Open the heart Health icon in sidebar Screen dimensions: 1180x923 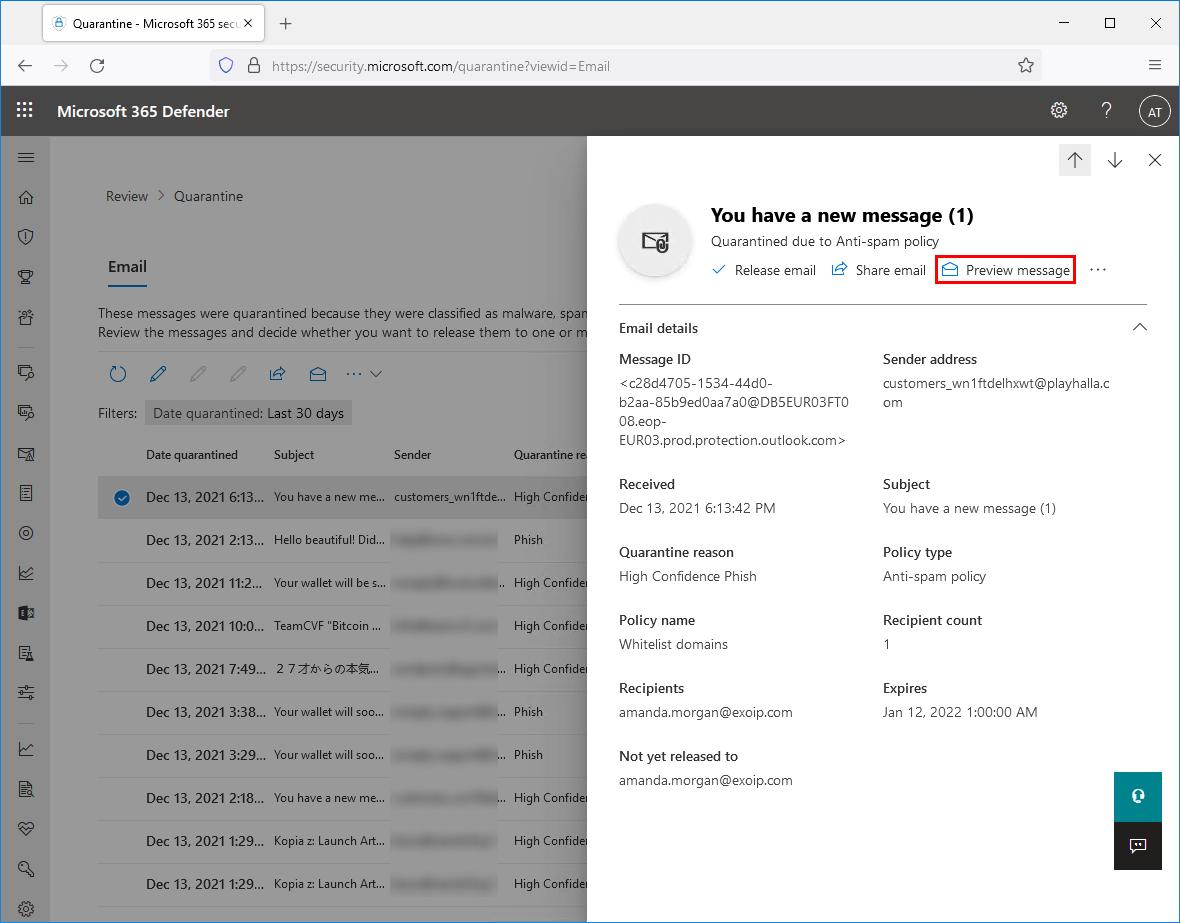point(26,829)
